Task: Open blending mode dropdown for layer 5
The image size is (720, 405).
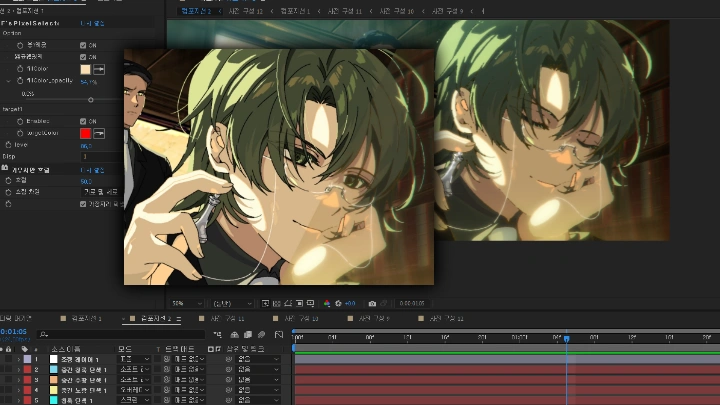Action: [135, 400]
